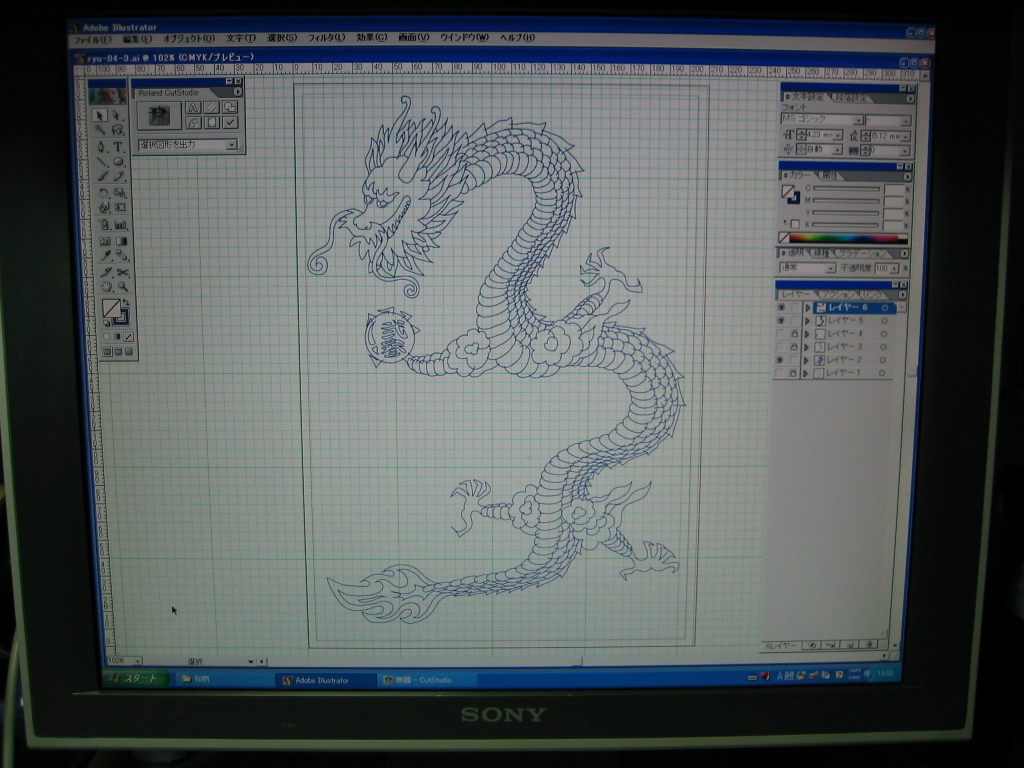Expand レイヤー 2 disclosure triangle

tap(807, 360)
